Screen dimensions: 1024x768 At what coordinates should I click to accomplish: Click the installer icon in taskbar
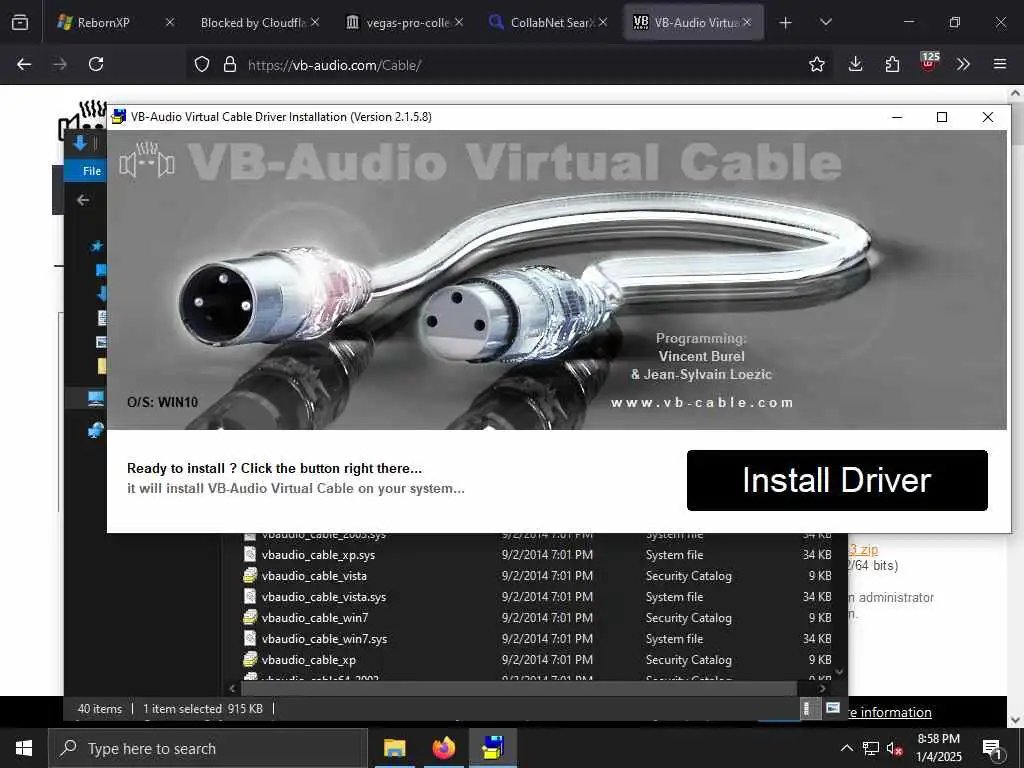[493, 748]
